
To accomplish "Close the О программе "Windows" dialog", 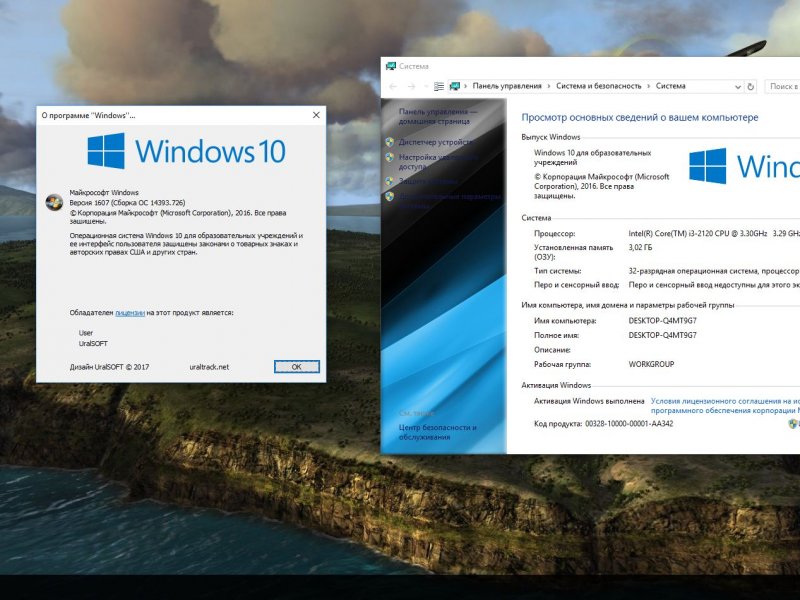I will coord(316,115).
